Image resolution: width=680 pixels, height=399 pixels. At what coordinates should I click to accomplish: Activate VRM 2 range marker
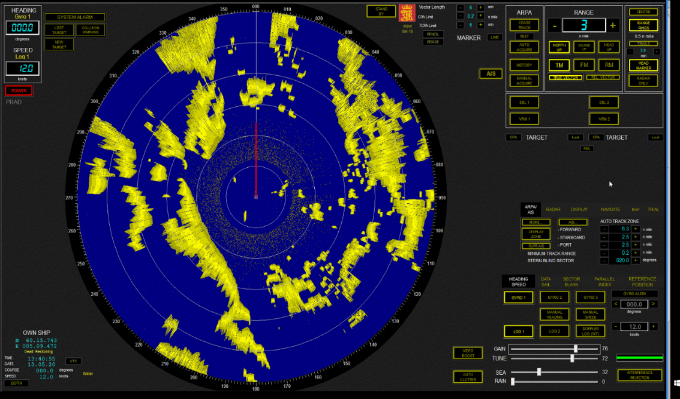pos(604,118)
